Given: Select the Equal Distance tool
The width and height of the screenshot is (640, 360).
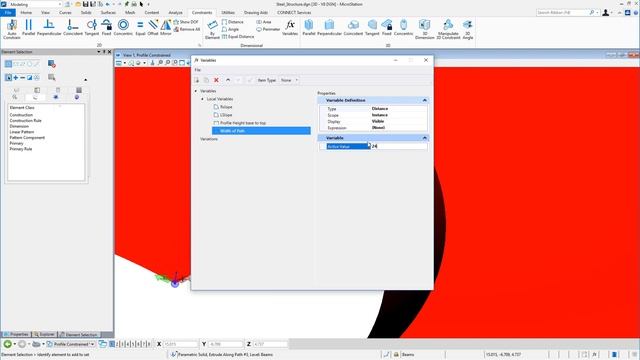Looking at the screenshot, I should [238, 37].
